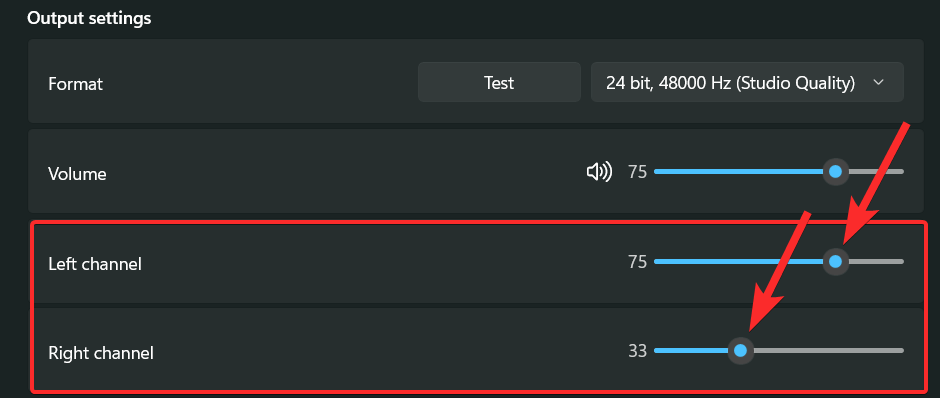Click the Volume level value 75
Image resolution: width=940 pixels, height=398 pixels.
point(637,173)
